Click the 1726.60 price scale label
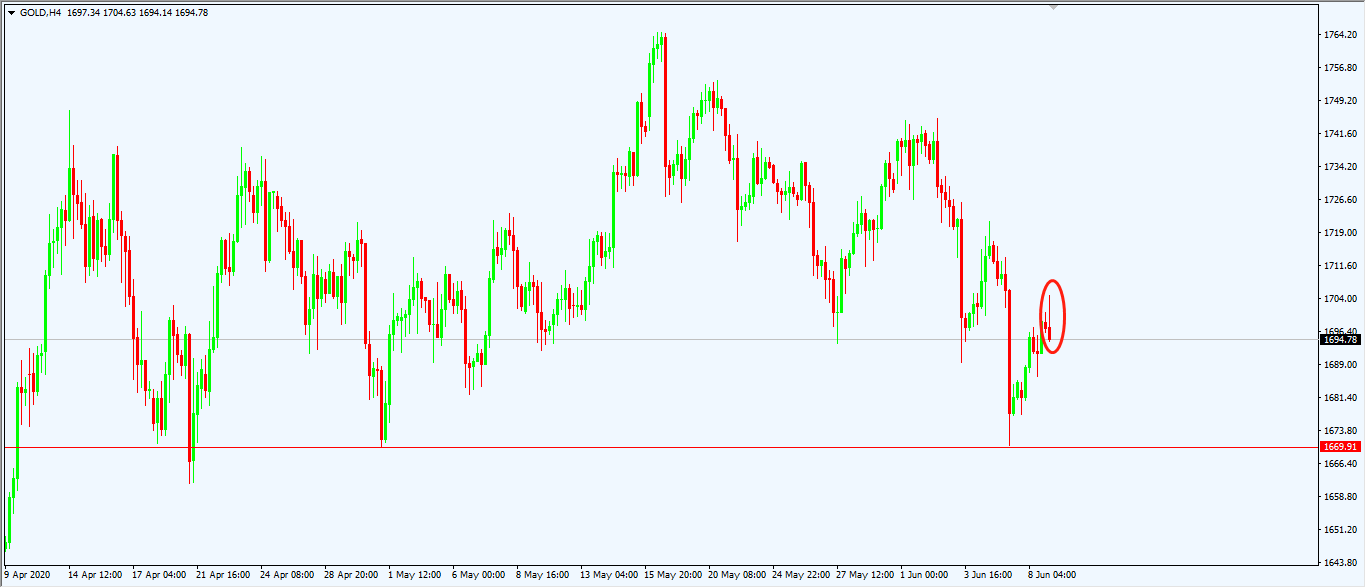 (1340, 200)
